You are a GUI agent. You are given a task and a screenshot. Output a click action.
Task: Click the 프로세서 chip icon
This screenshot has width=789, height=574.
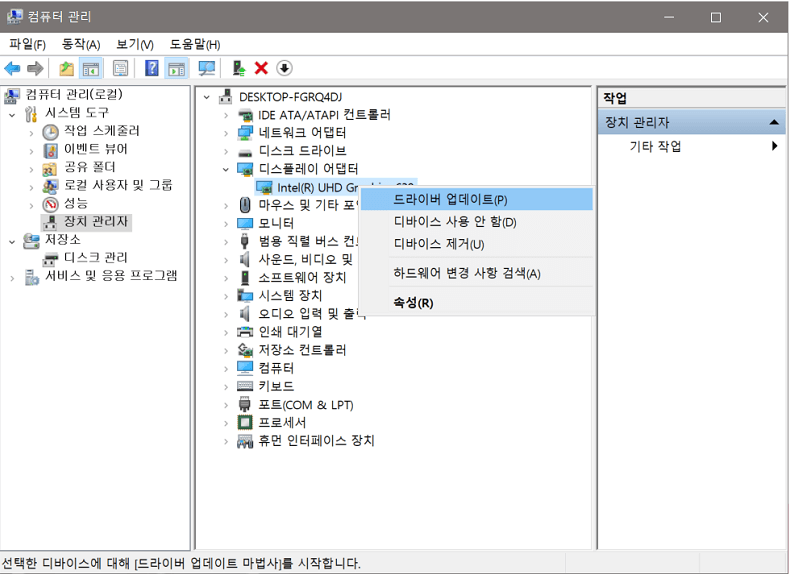[x=245, y=423]
